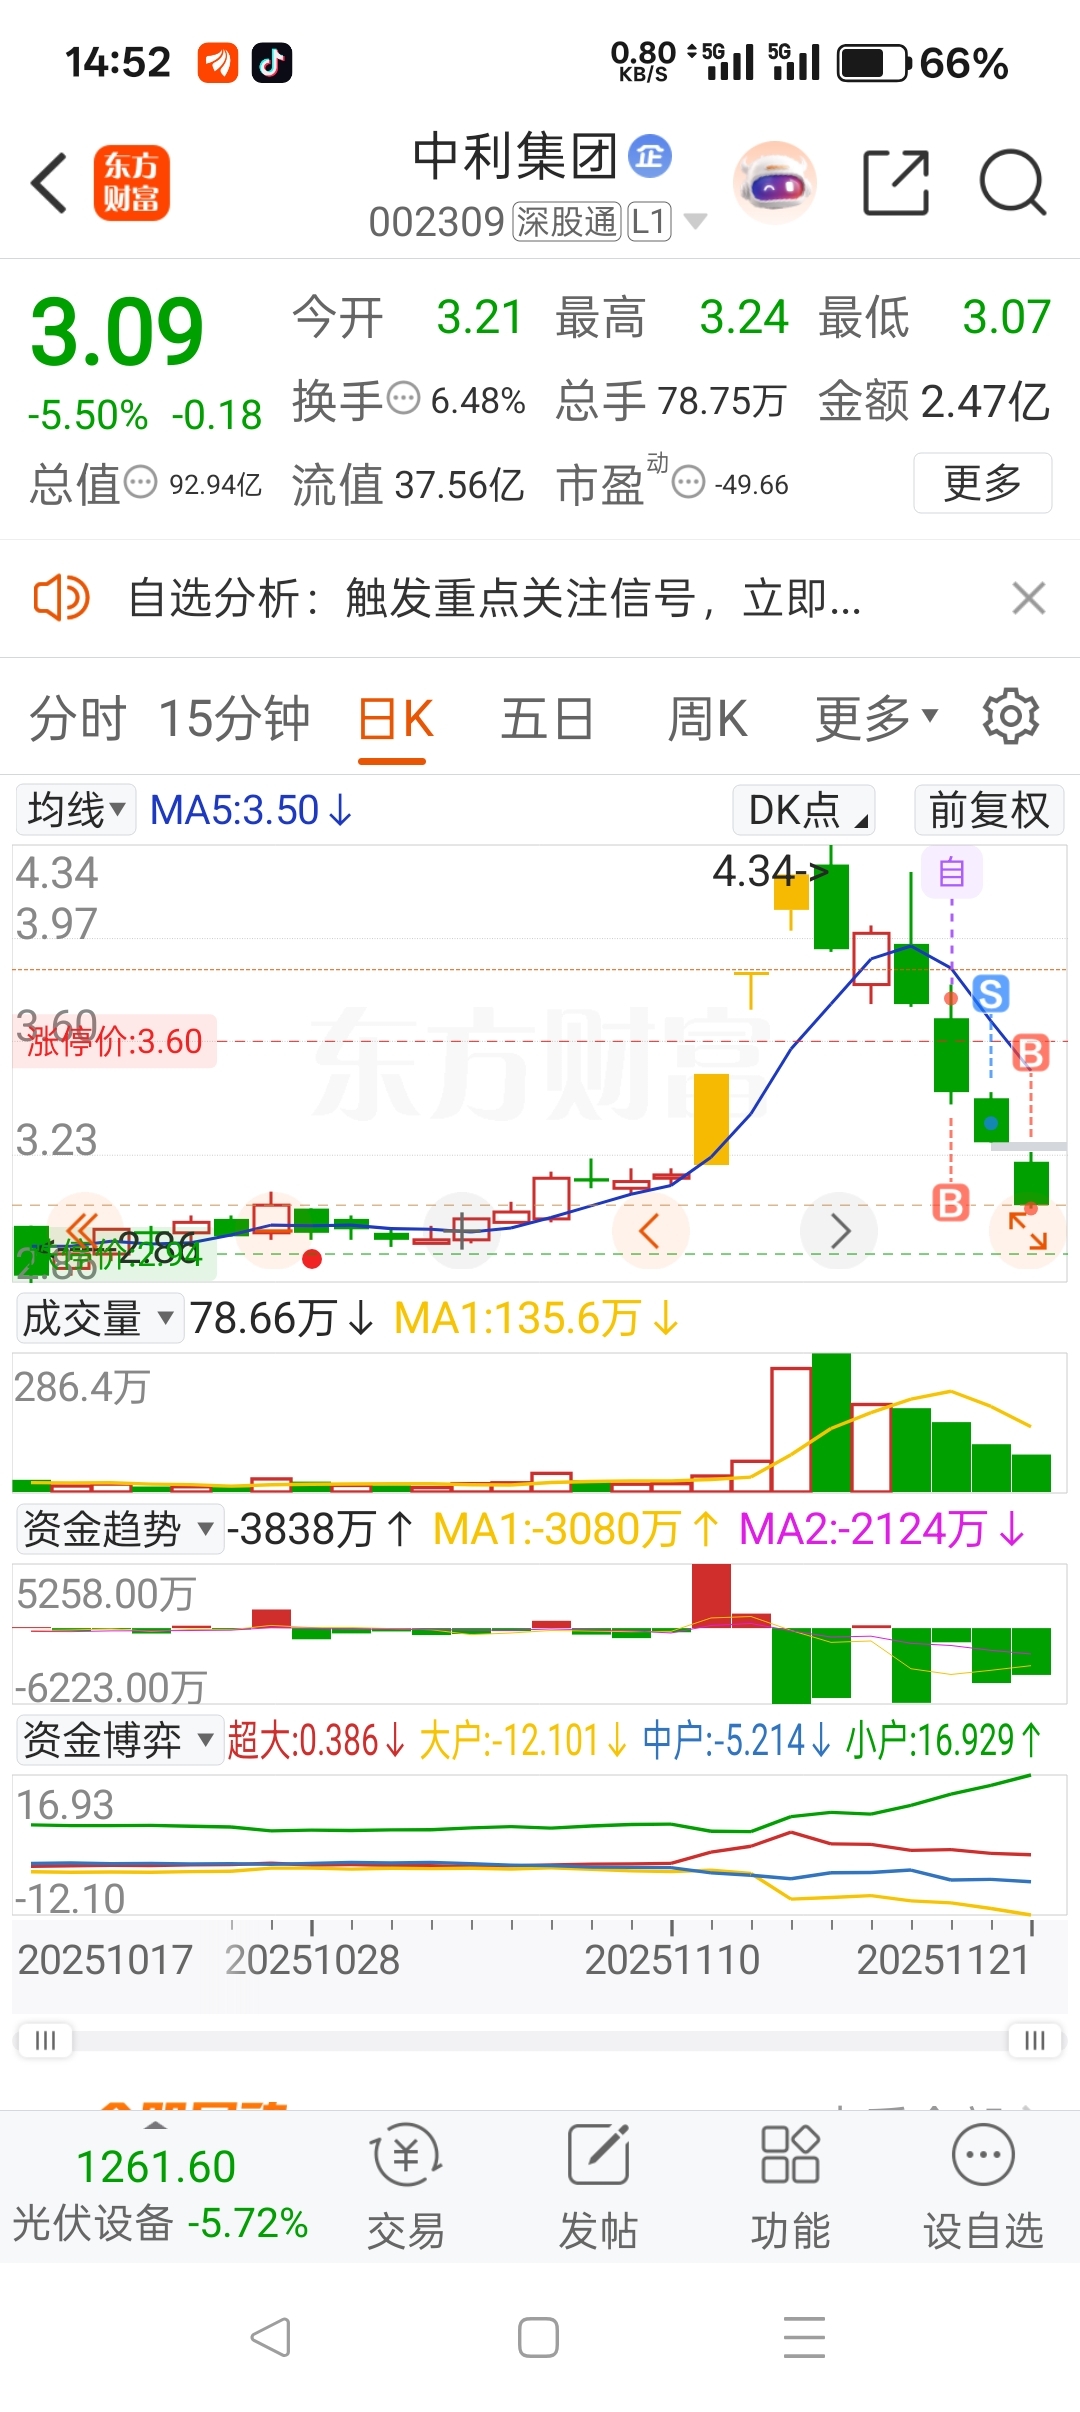This screenshot has height=2412, width=1080.
Task: Jump to earliest with double-left arrows
Action: coord(84,1230)
